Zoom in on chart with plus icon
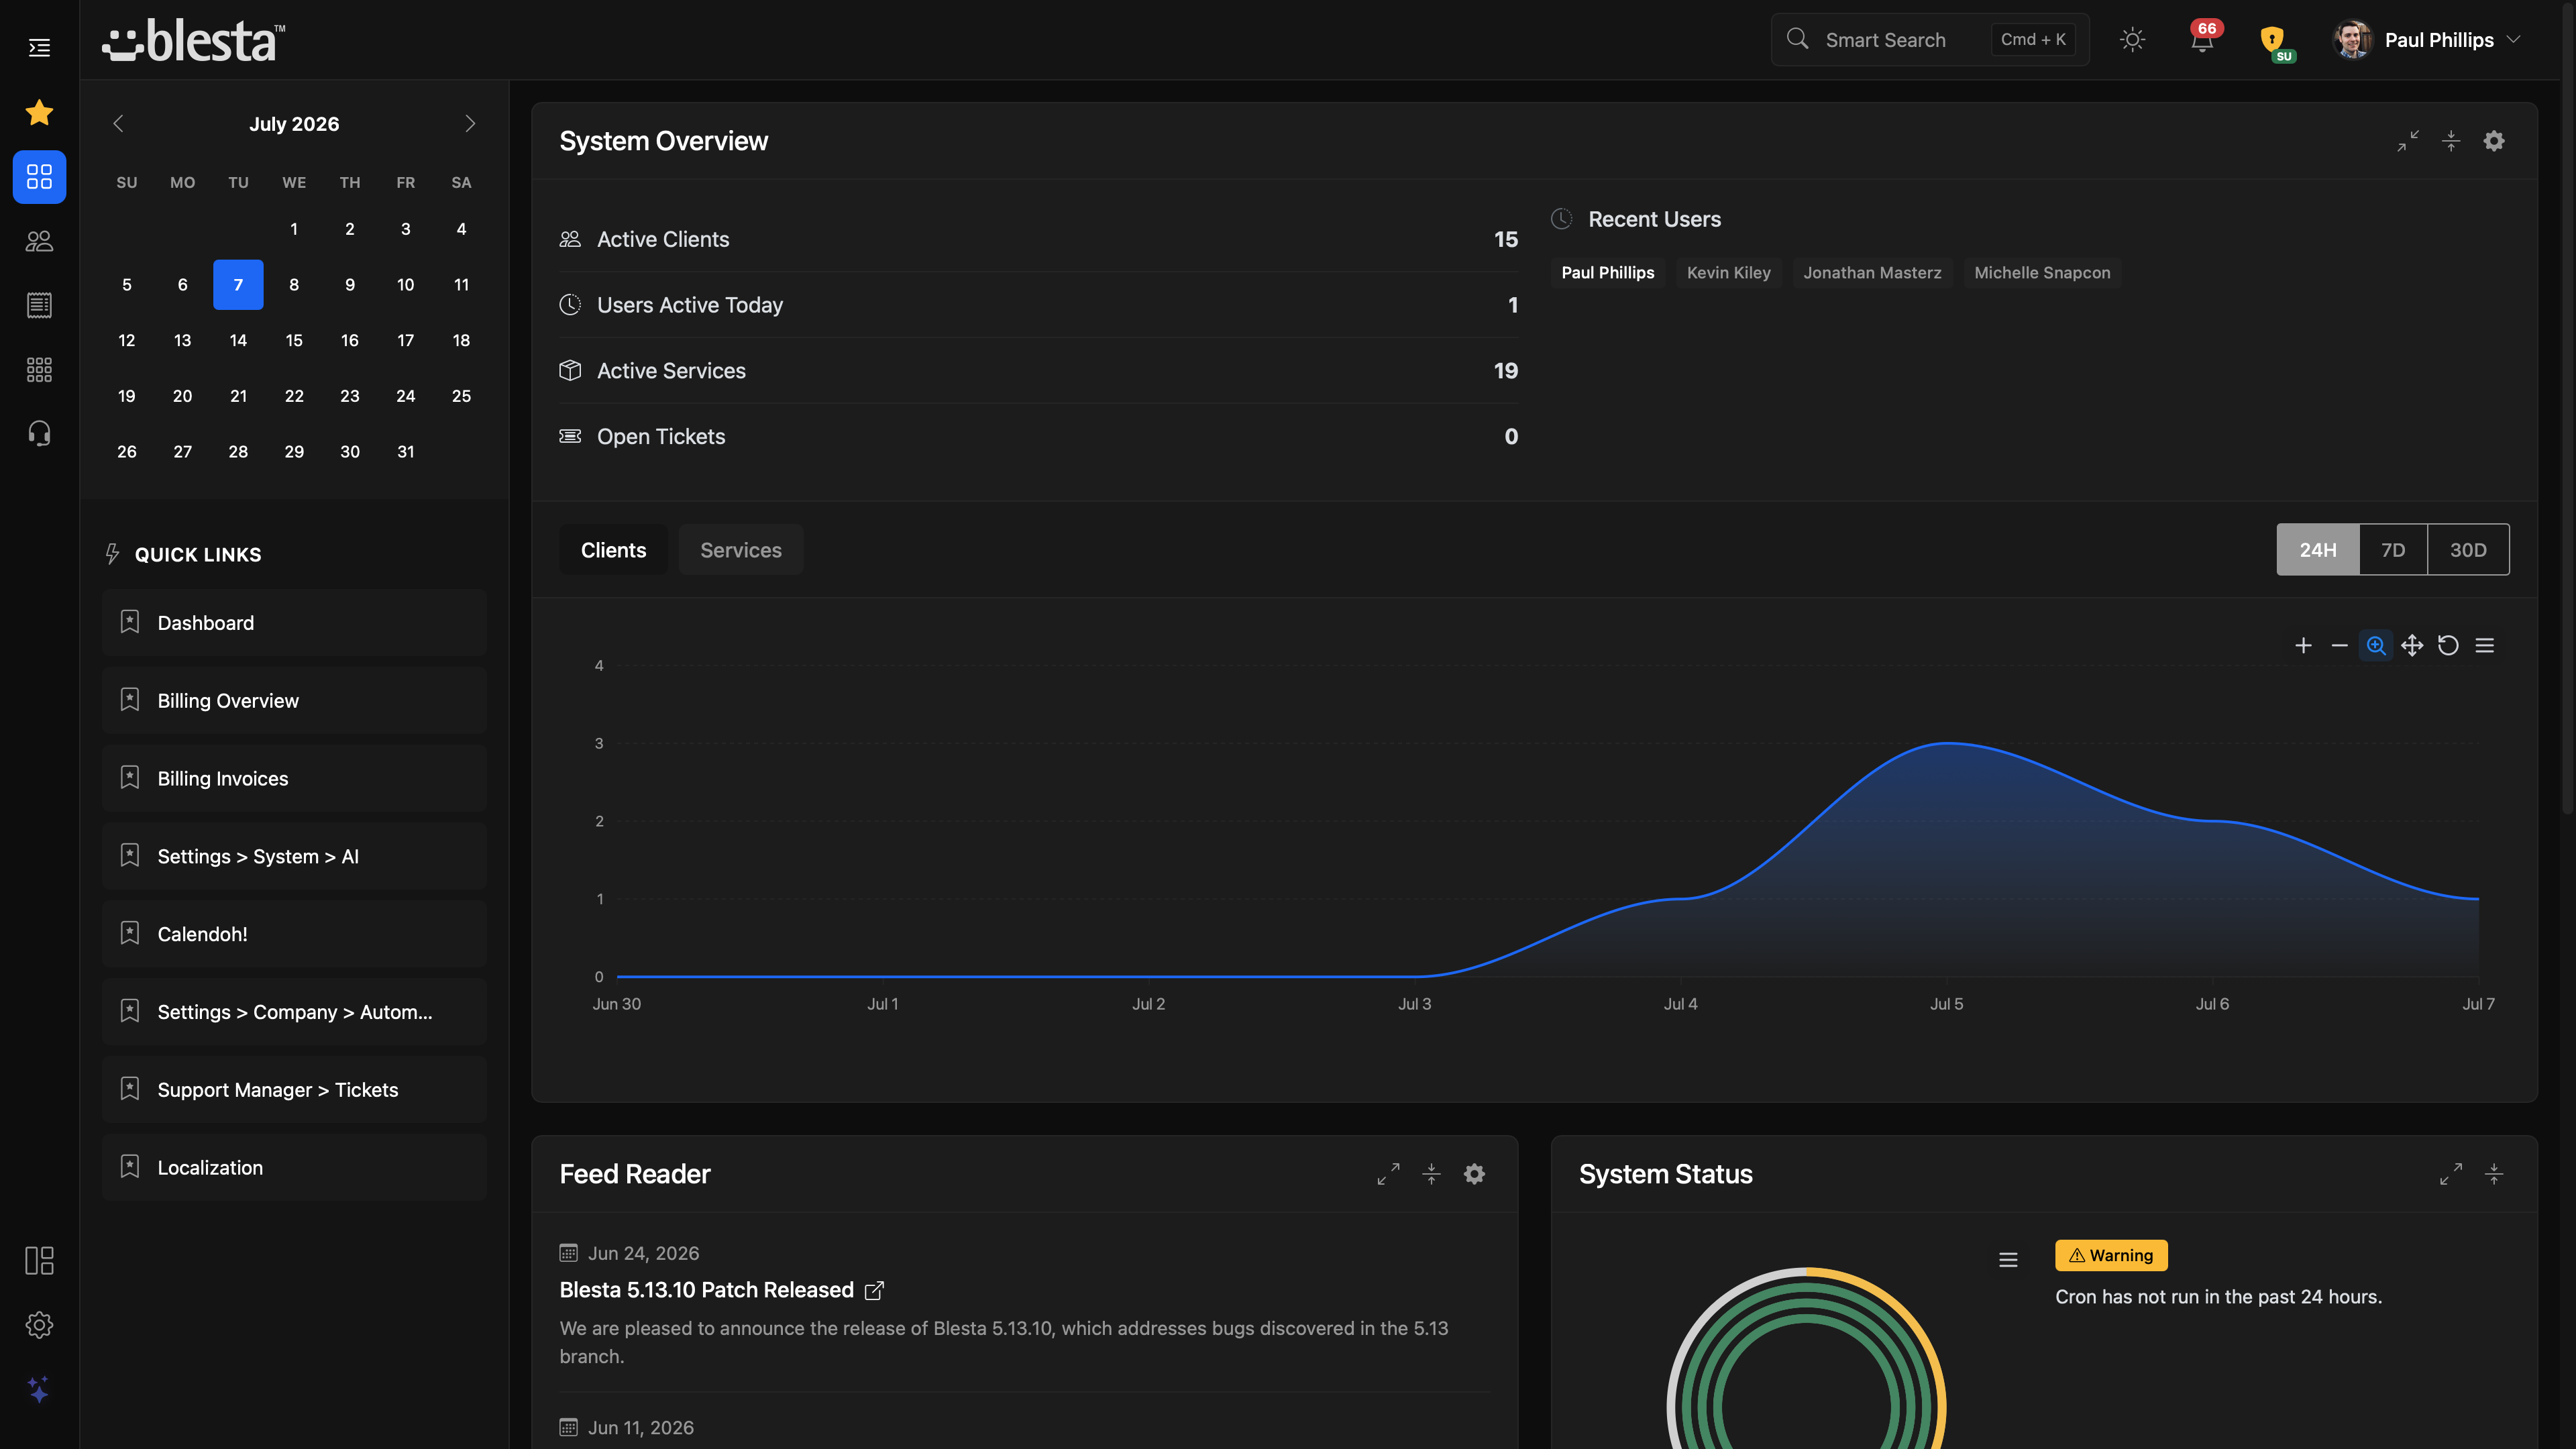 2303,645
